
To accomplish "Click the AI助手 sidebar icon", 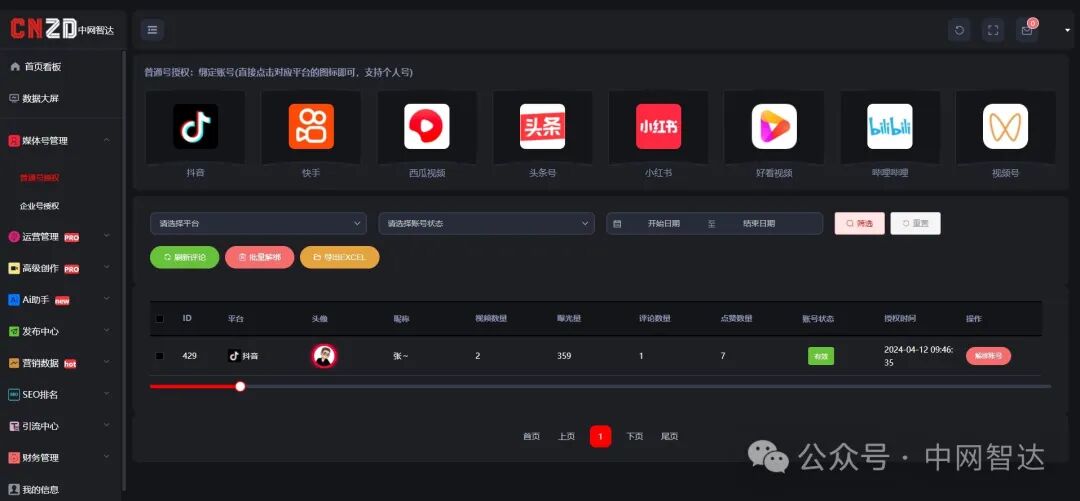I will 14,300.
